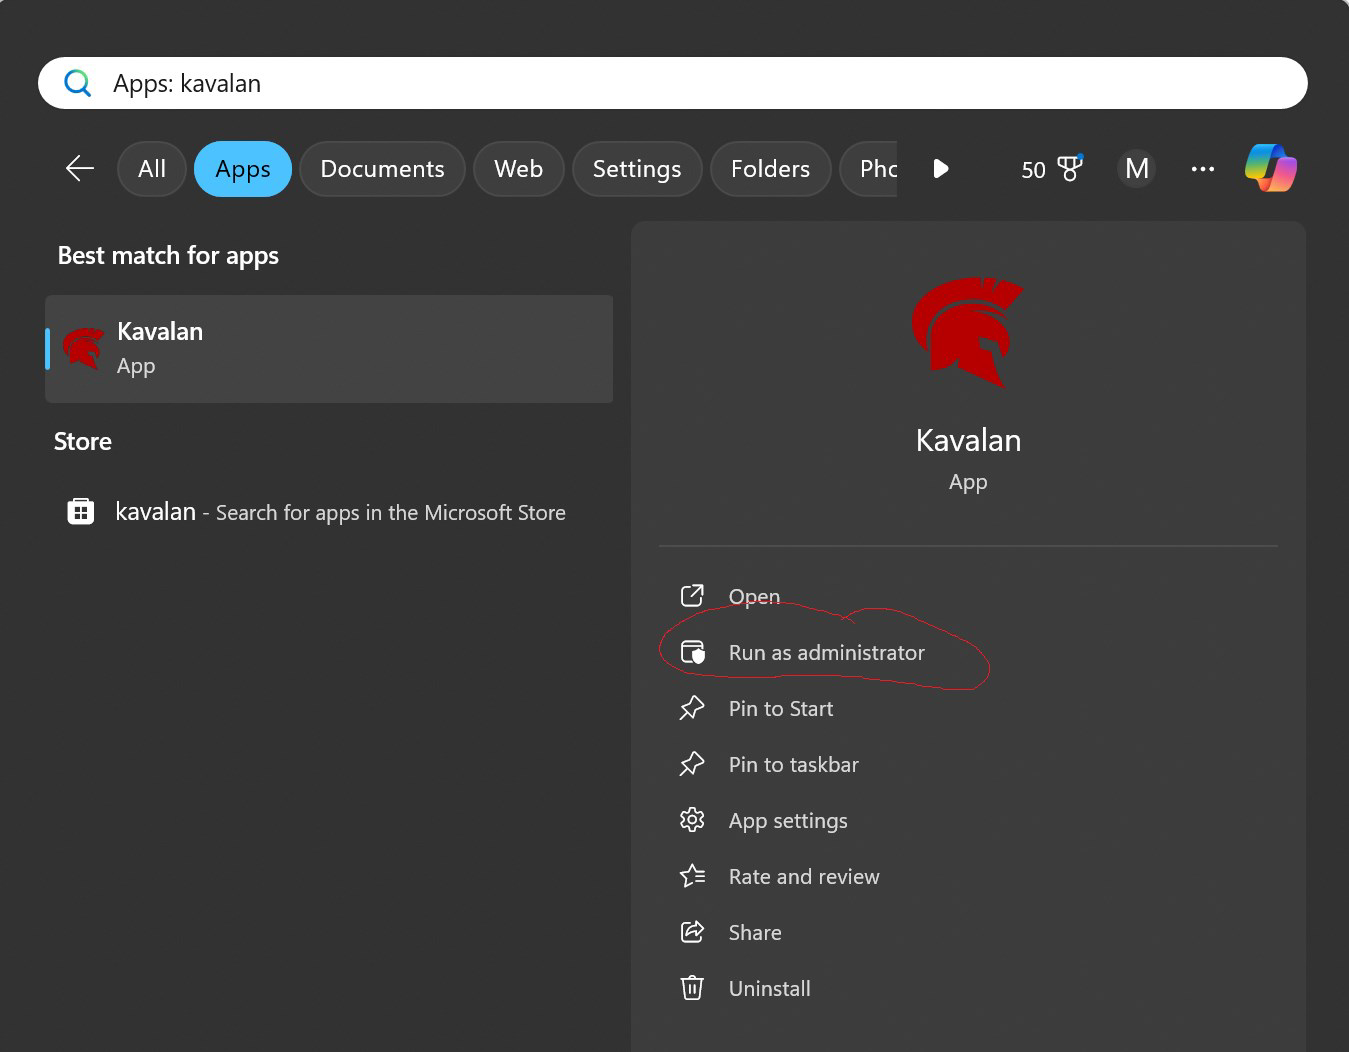Click the star icon beside Rate and review

point(692,876)
